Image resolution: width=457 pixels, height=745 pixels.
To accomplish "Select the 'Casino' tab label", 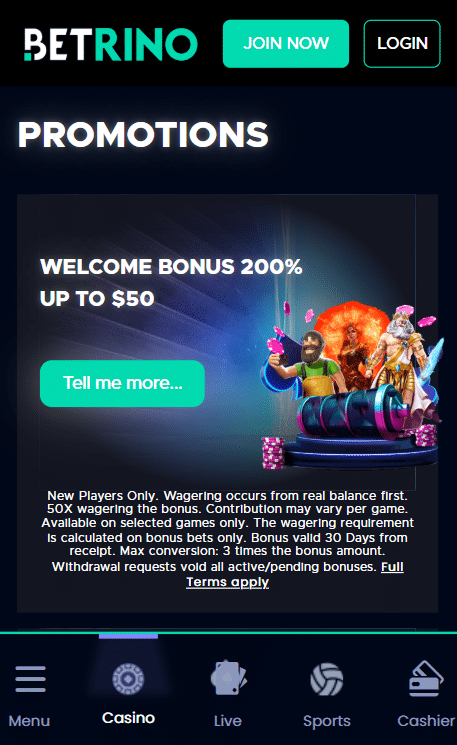I will pyautogui.click(x=128, y=718).
